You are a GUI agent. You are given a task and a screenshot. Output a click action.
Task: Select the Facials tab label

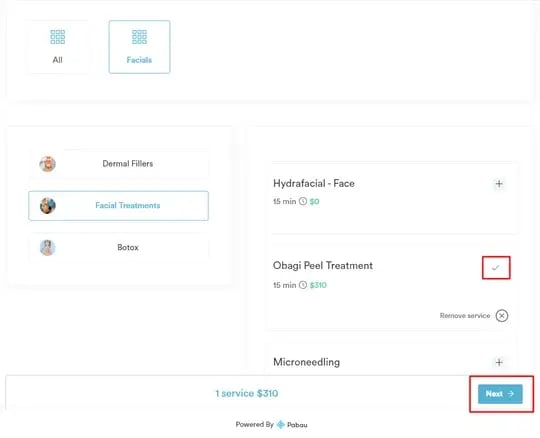click(x=139, y=60)
